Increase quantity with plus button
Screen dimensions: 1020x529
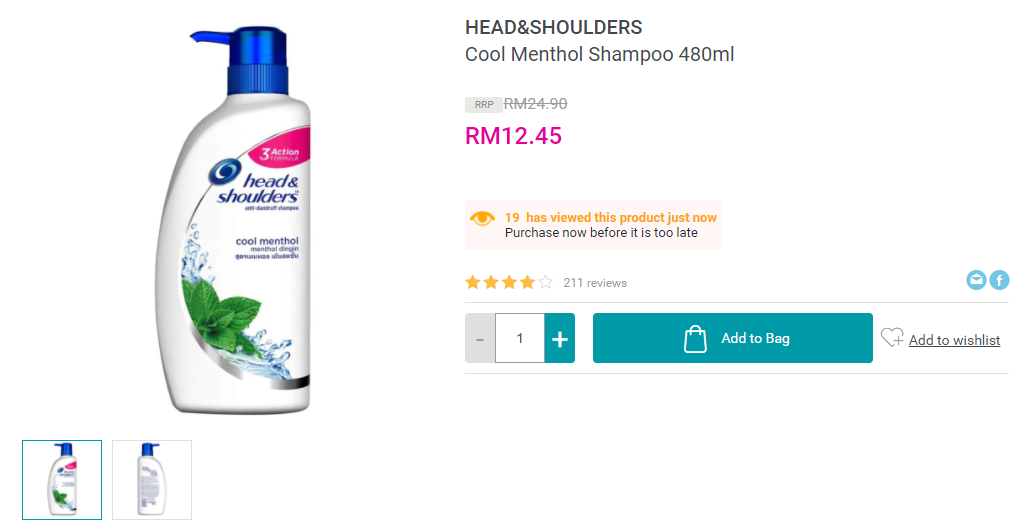[x=559, y=338]
